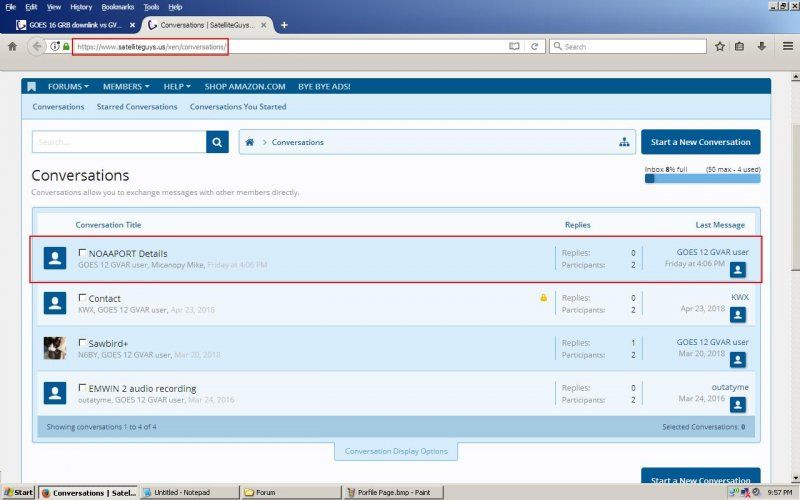Click the home icon in the breadcrumb
800x500 pixels.
(249, 142)
